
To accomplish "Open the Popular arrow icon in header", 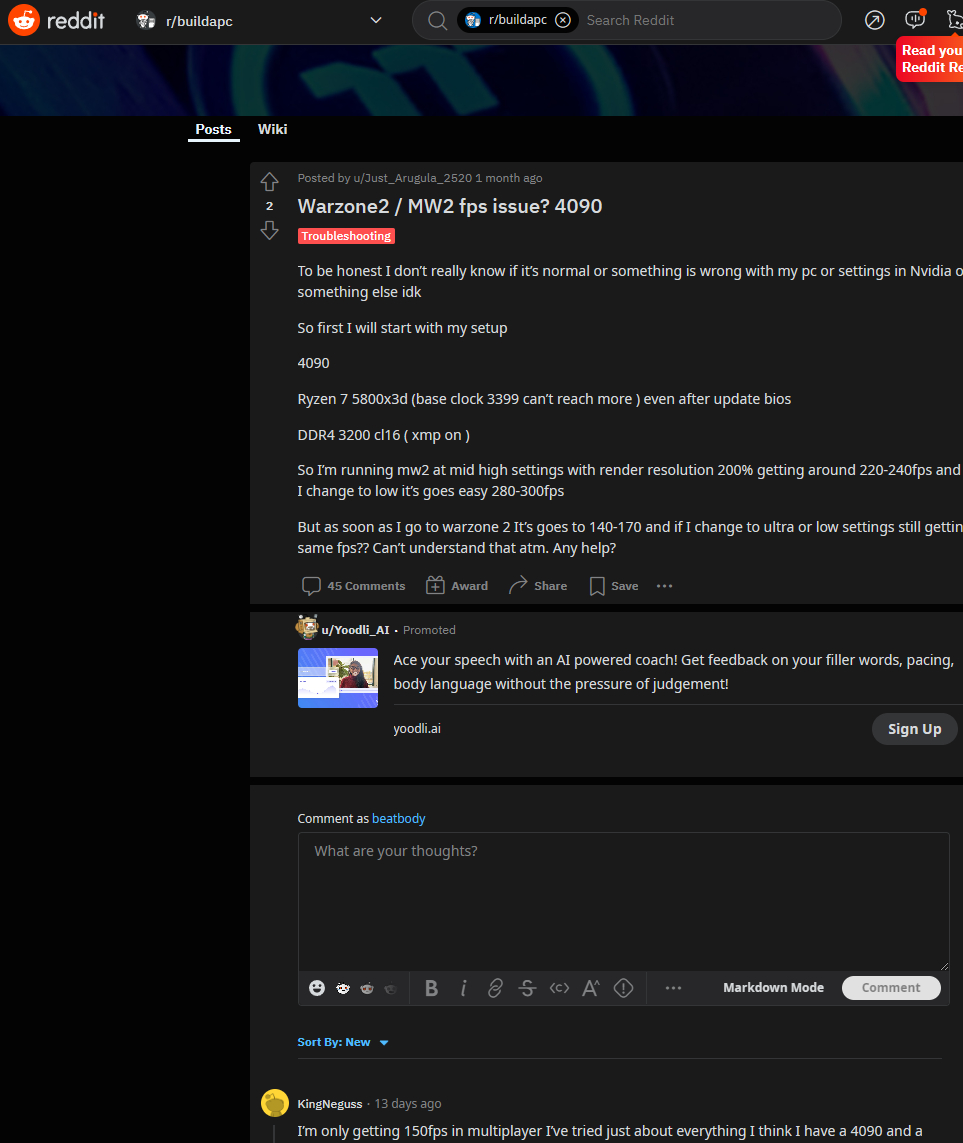I will tap(874, 20).
